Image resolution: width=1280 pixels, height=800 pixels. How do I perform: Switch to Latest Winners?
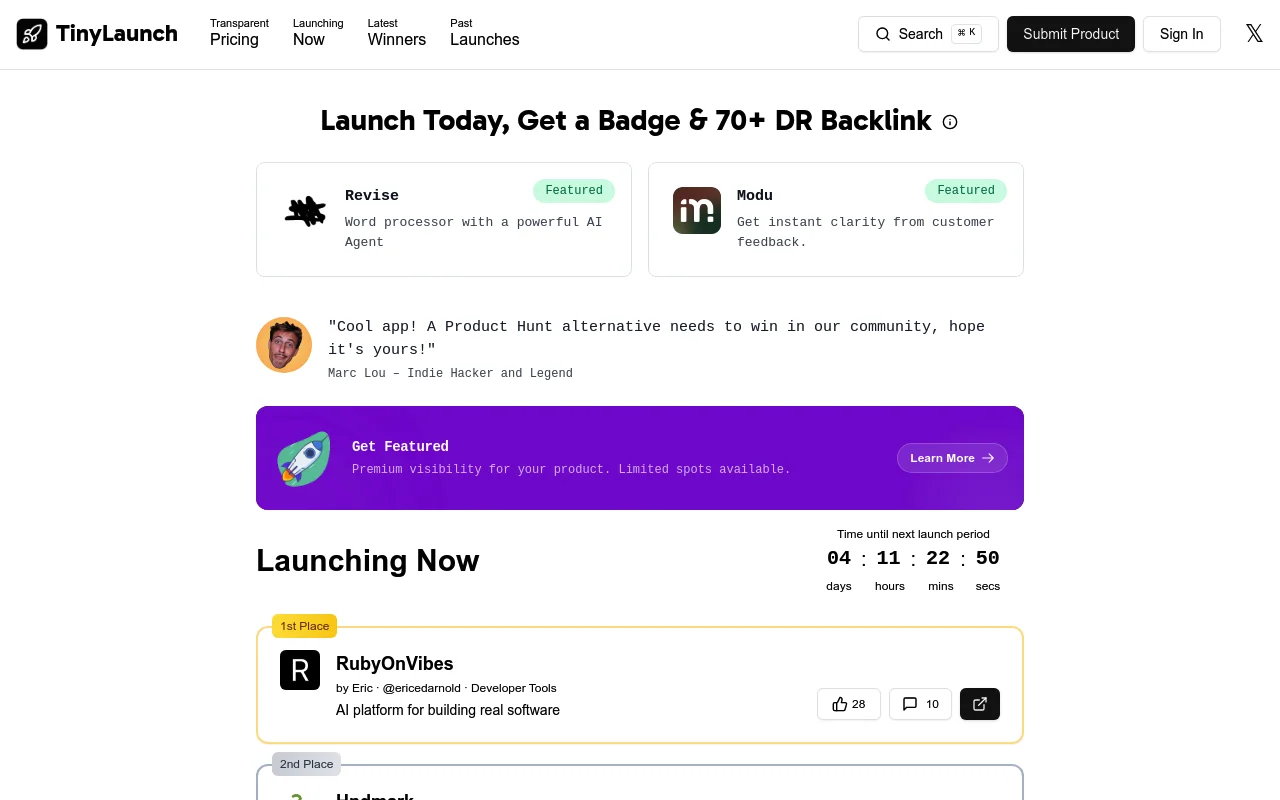(x=396, y=33)
